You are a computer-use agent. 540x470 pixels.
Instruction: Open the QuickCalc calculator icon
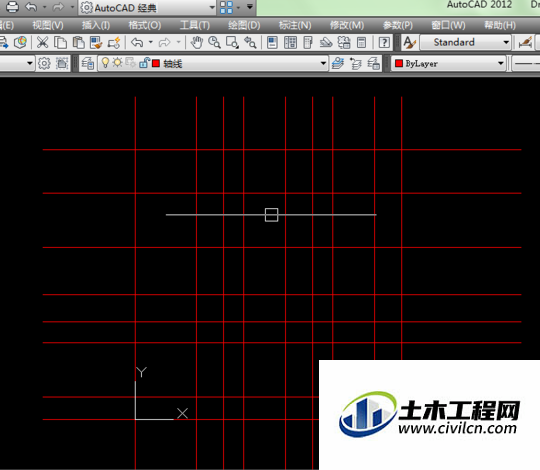[x=362, y=43]
